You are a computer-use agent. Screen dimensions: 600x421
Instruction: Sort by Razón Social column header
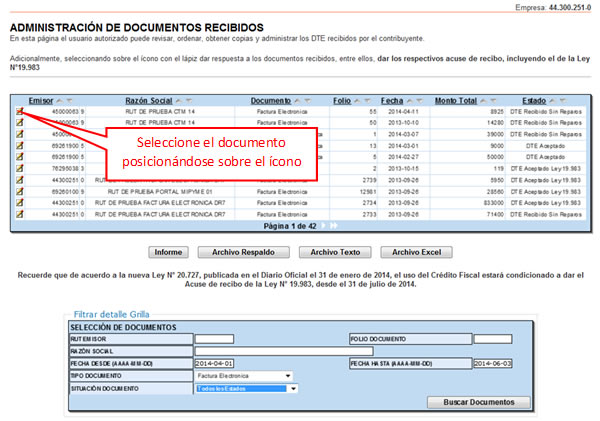[x=149, y=101]
